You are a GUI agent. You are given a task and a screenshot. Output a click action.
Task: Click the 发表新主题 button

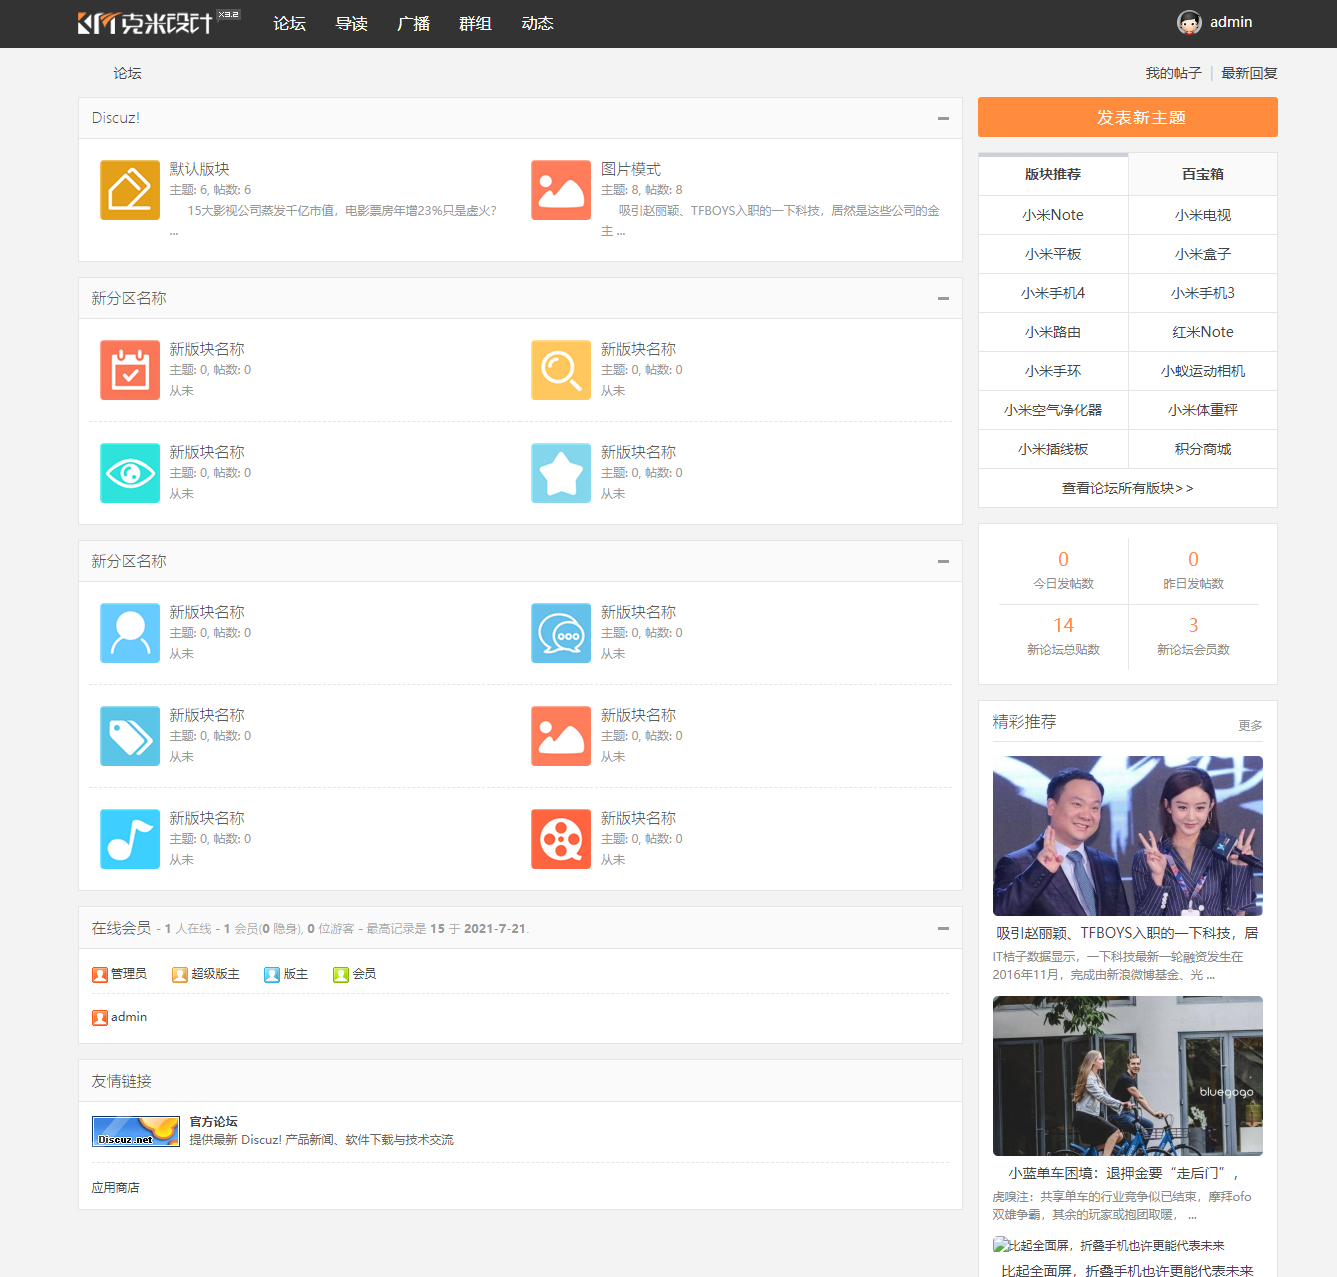coord(1127,117)
